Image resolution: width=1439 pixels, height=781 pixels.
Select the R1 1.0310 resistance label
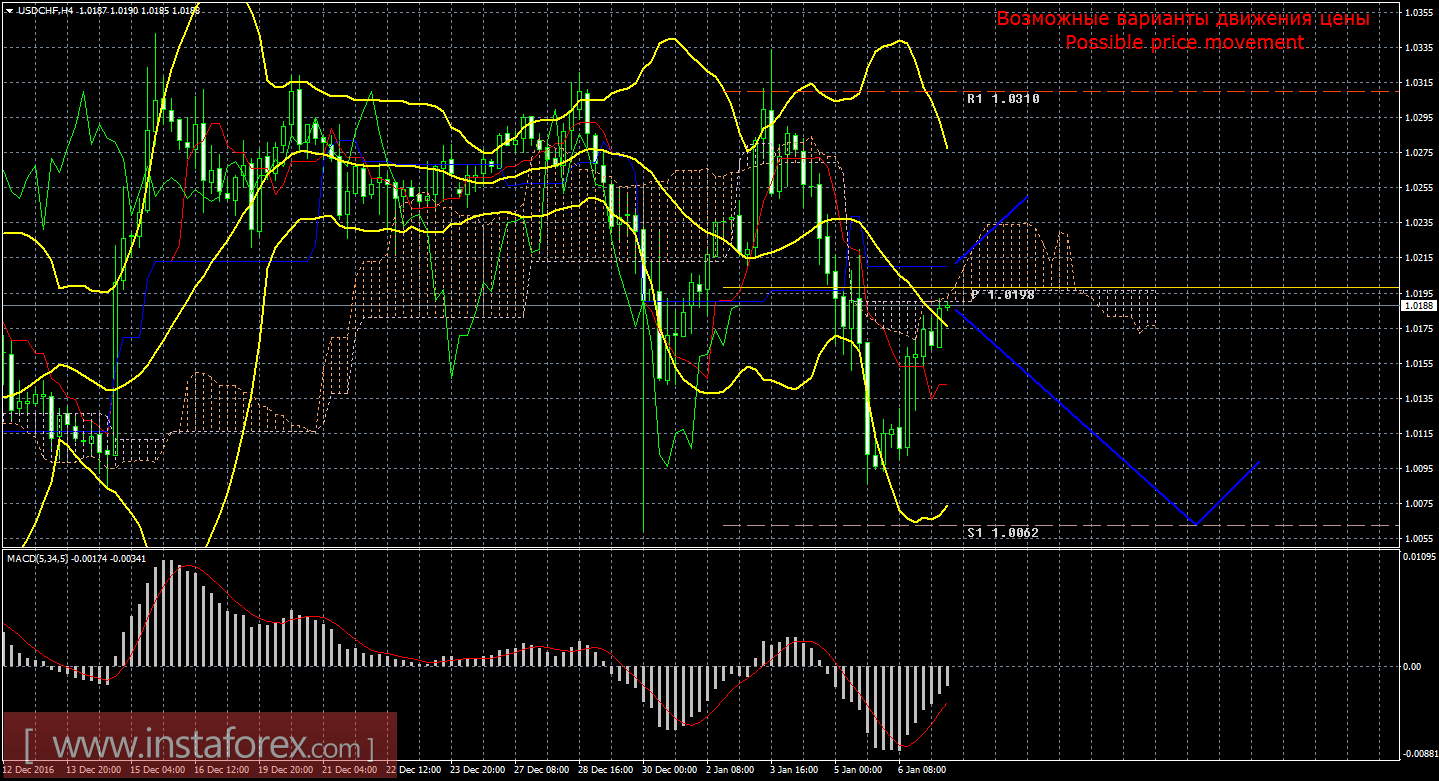(1003, 99)
